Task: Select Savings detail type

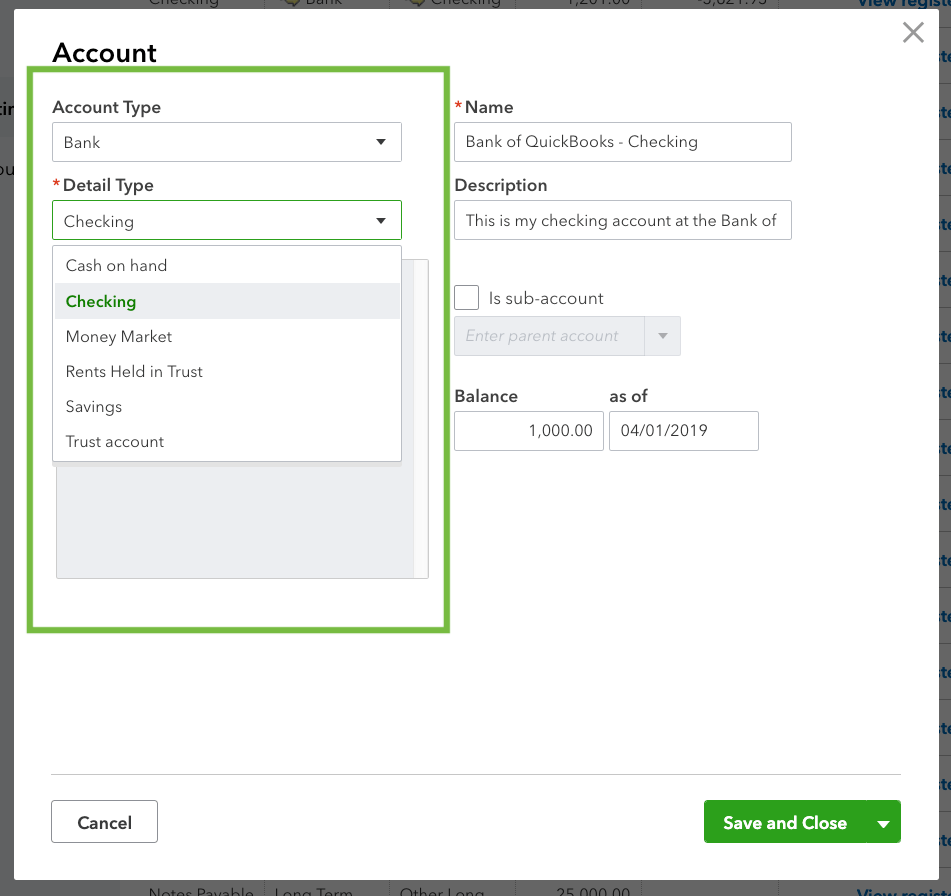Action: 227,406
